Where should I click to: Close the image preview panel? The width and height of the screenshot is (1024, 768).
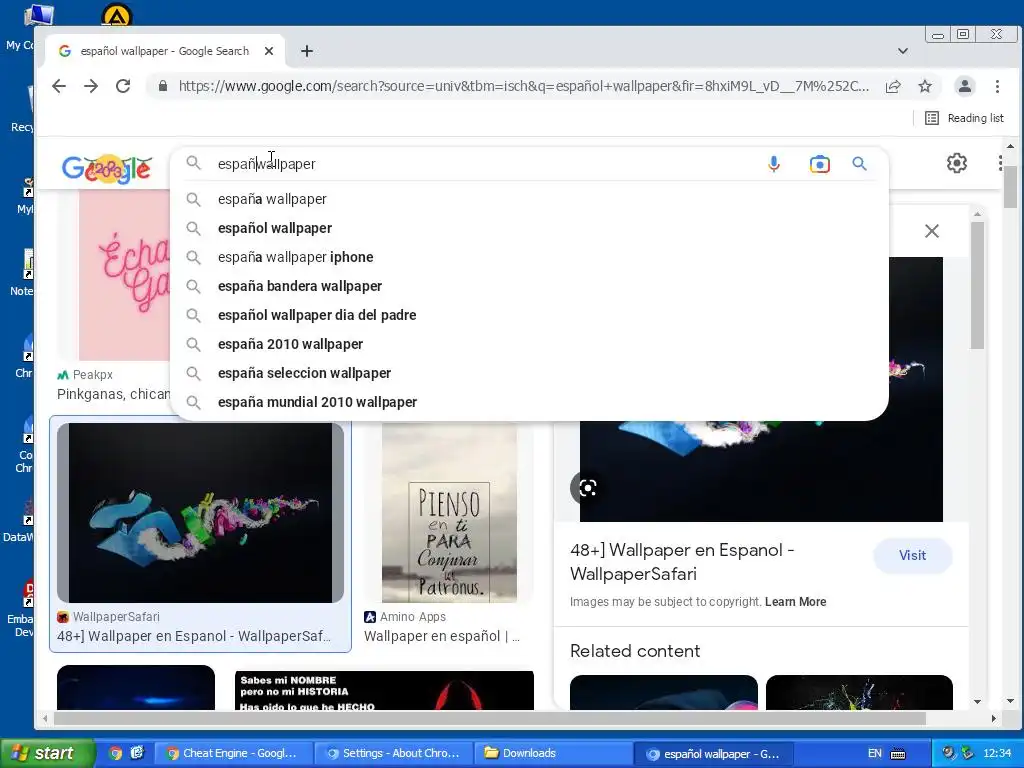[932, 231]
